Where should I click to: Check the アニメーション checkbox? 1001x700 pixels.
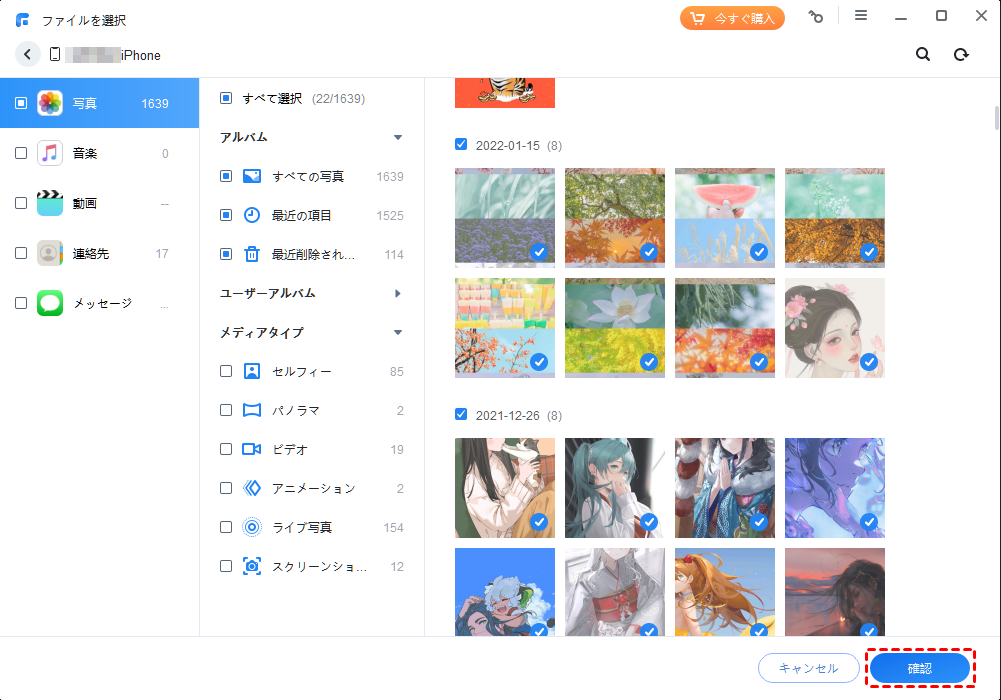[x=226, y=488]
